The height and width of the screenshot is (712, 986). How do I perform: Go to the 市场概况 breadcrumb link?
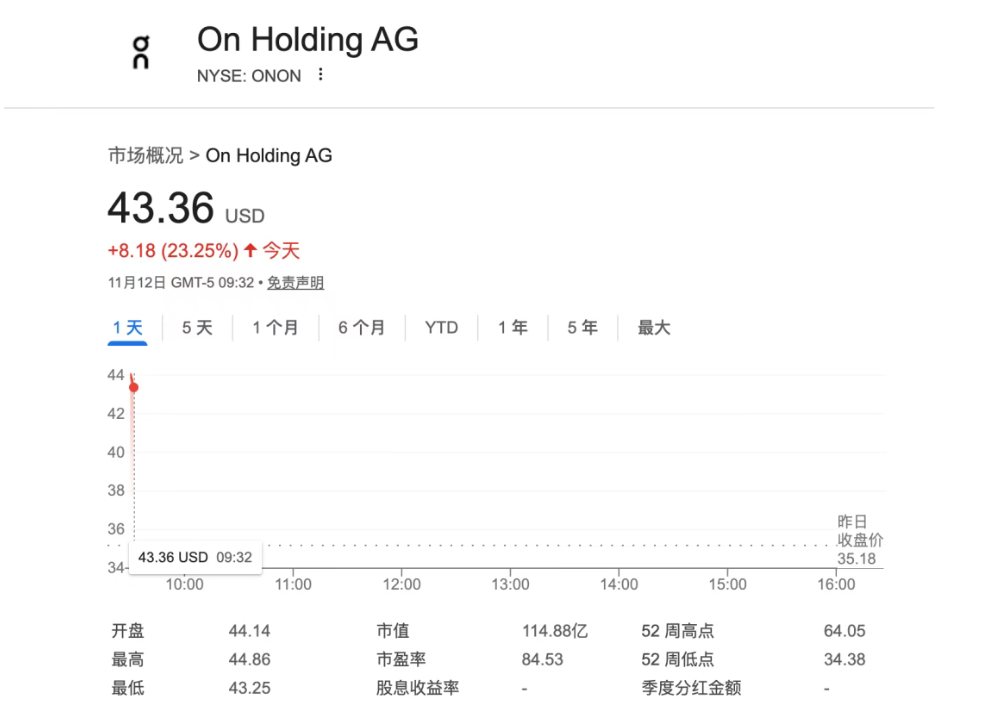[146, 156]
